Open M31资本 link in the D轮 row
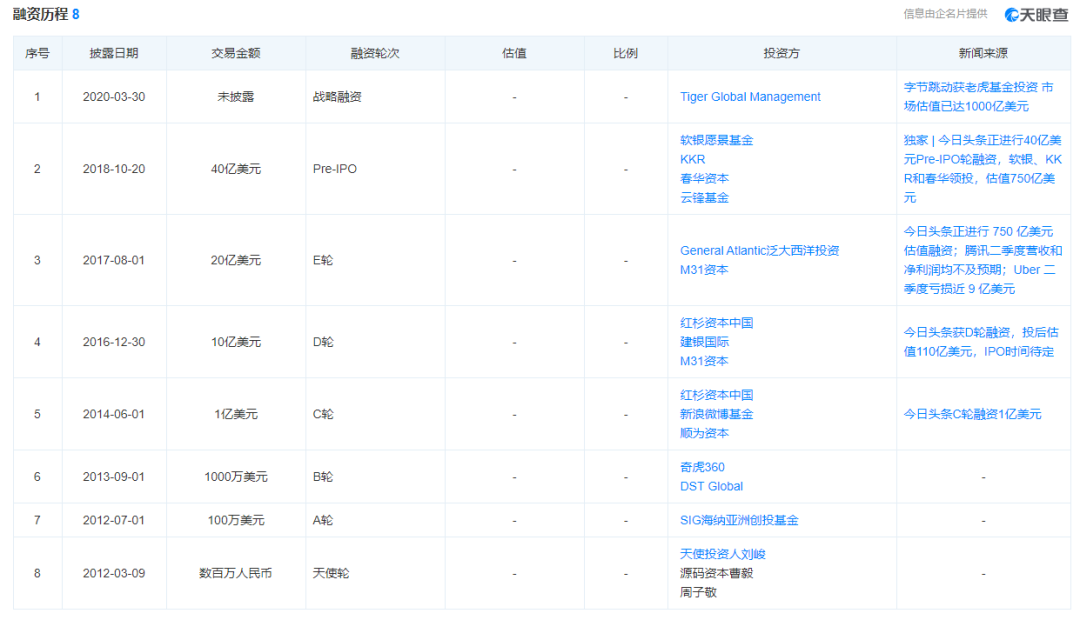This screenshot has width=1080, height=620. (x=704, y=362)
